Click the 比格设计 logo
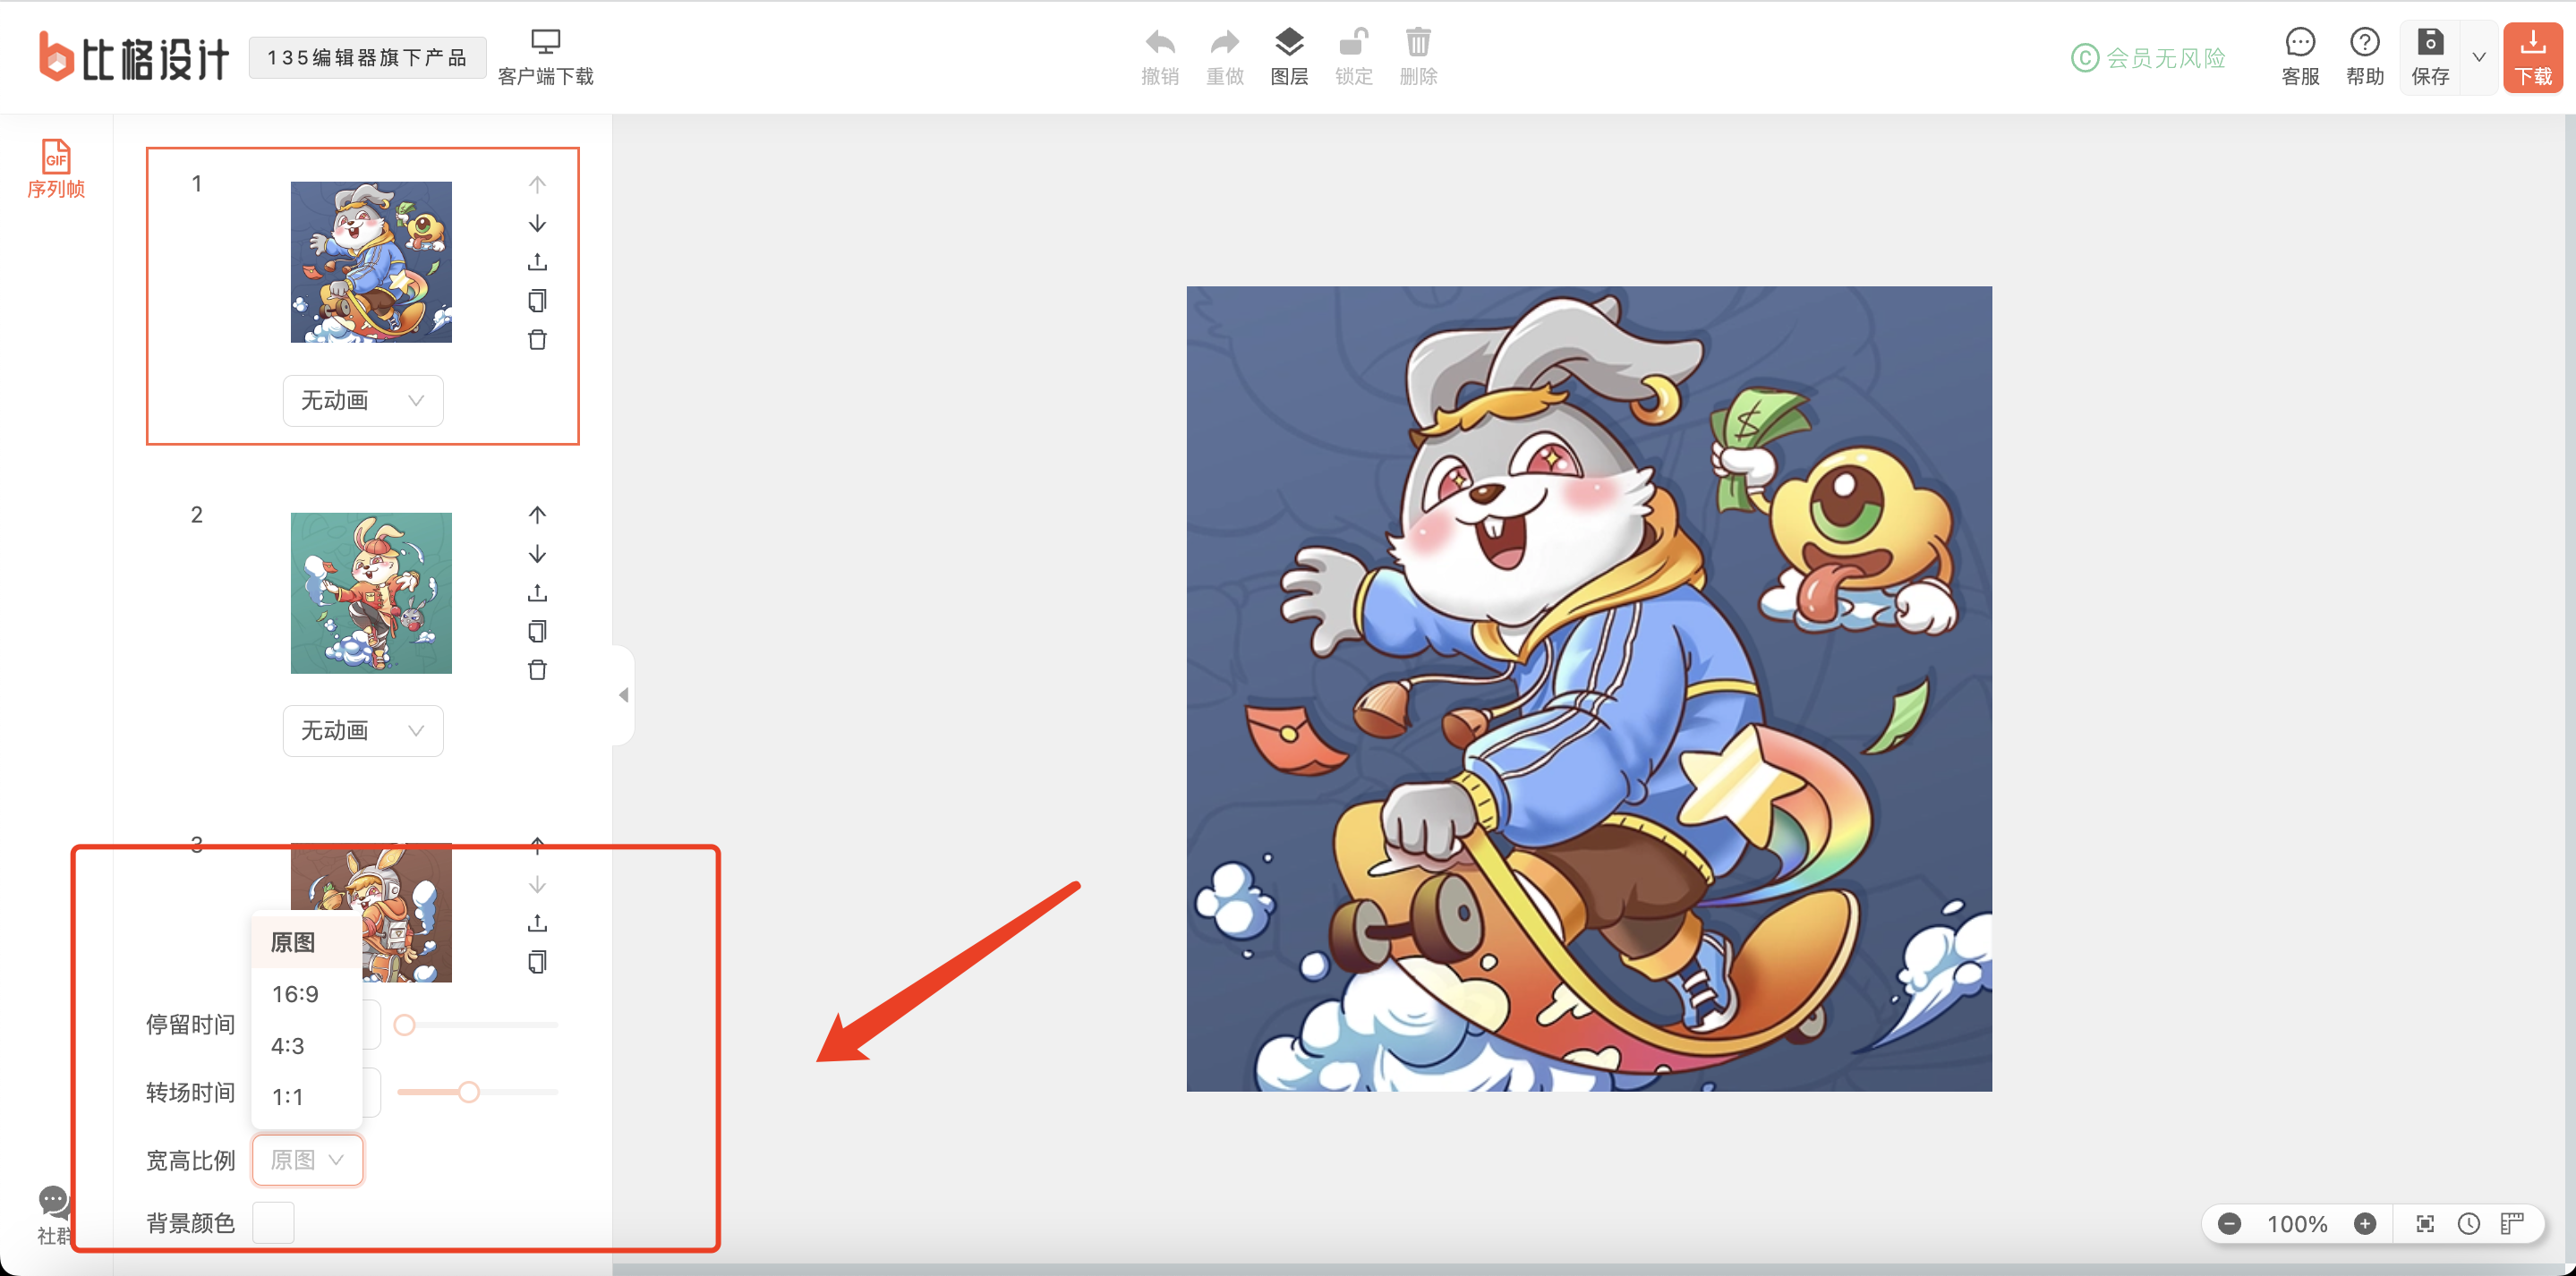The width and height of the screenshot is (2576, 1276). coord(134,57)
